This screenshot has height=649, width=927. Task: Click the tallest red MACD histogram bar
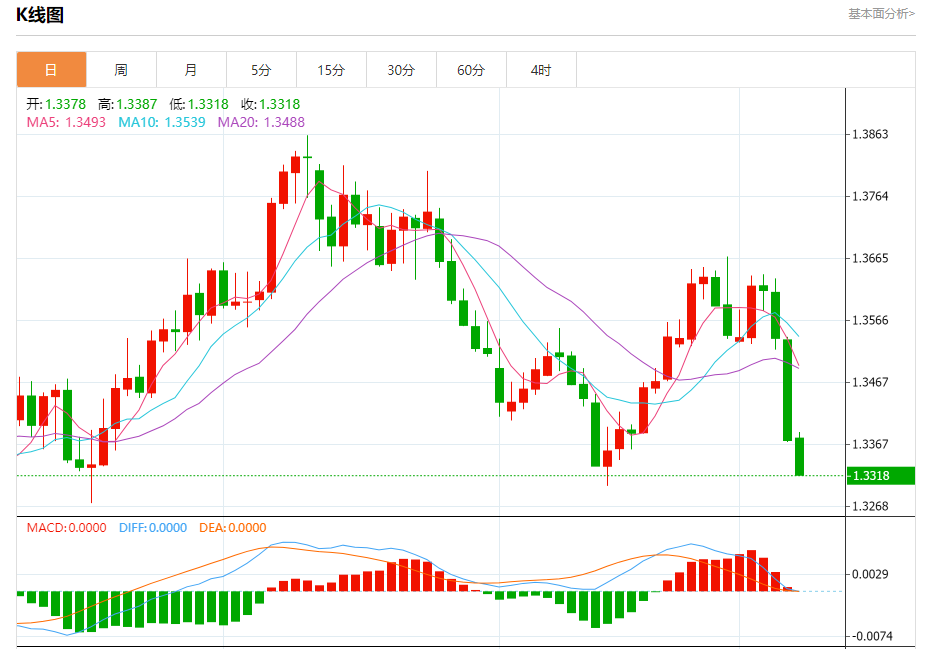point(751,570)
